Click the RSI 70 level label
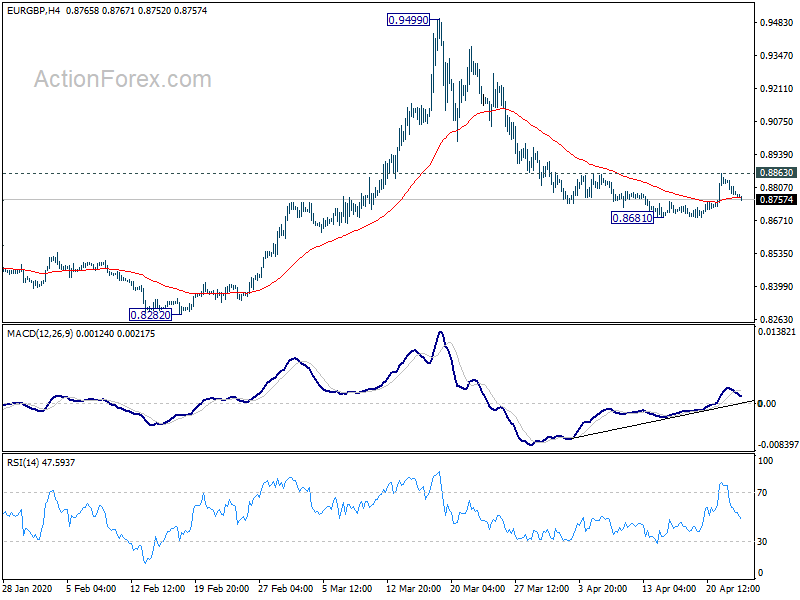 (762, 493)
